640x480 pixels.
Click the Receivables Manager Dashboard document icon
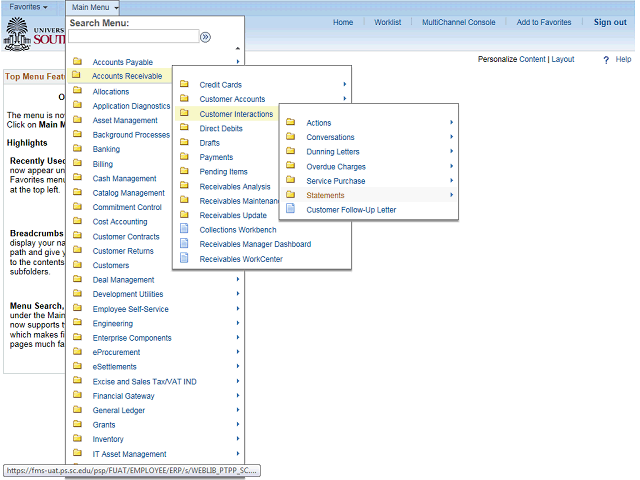pos(184,244)
